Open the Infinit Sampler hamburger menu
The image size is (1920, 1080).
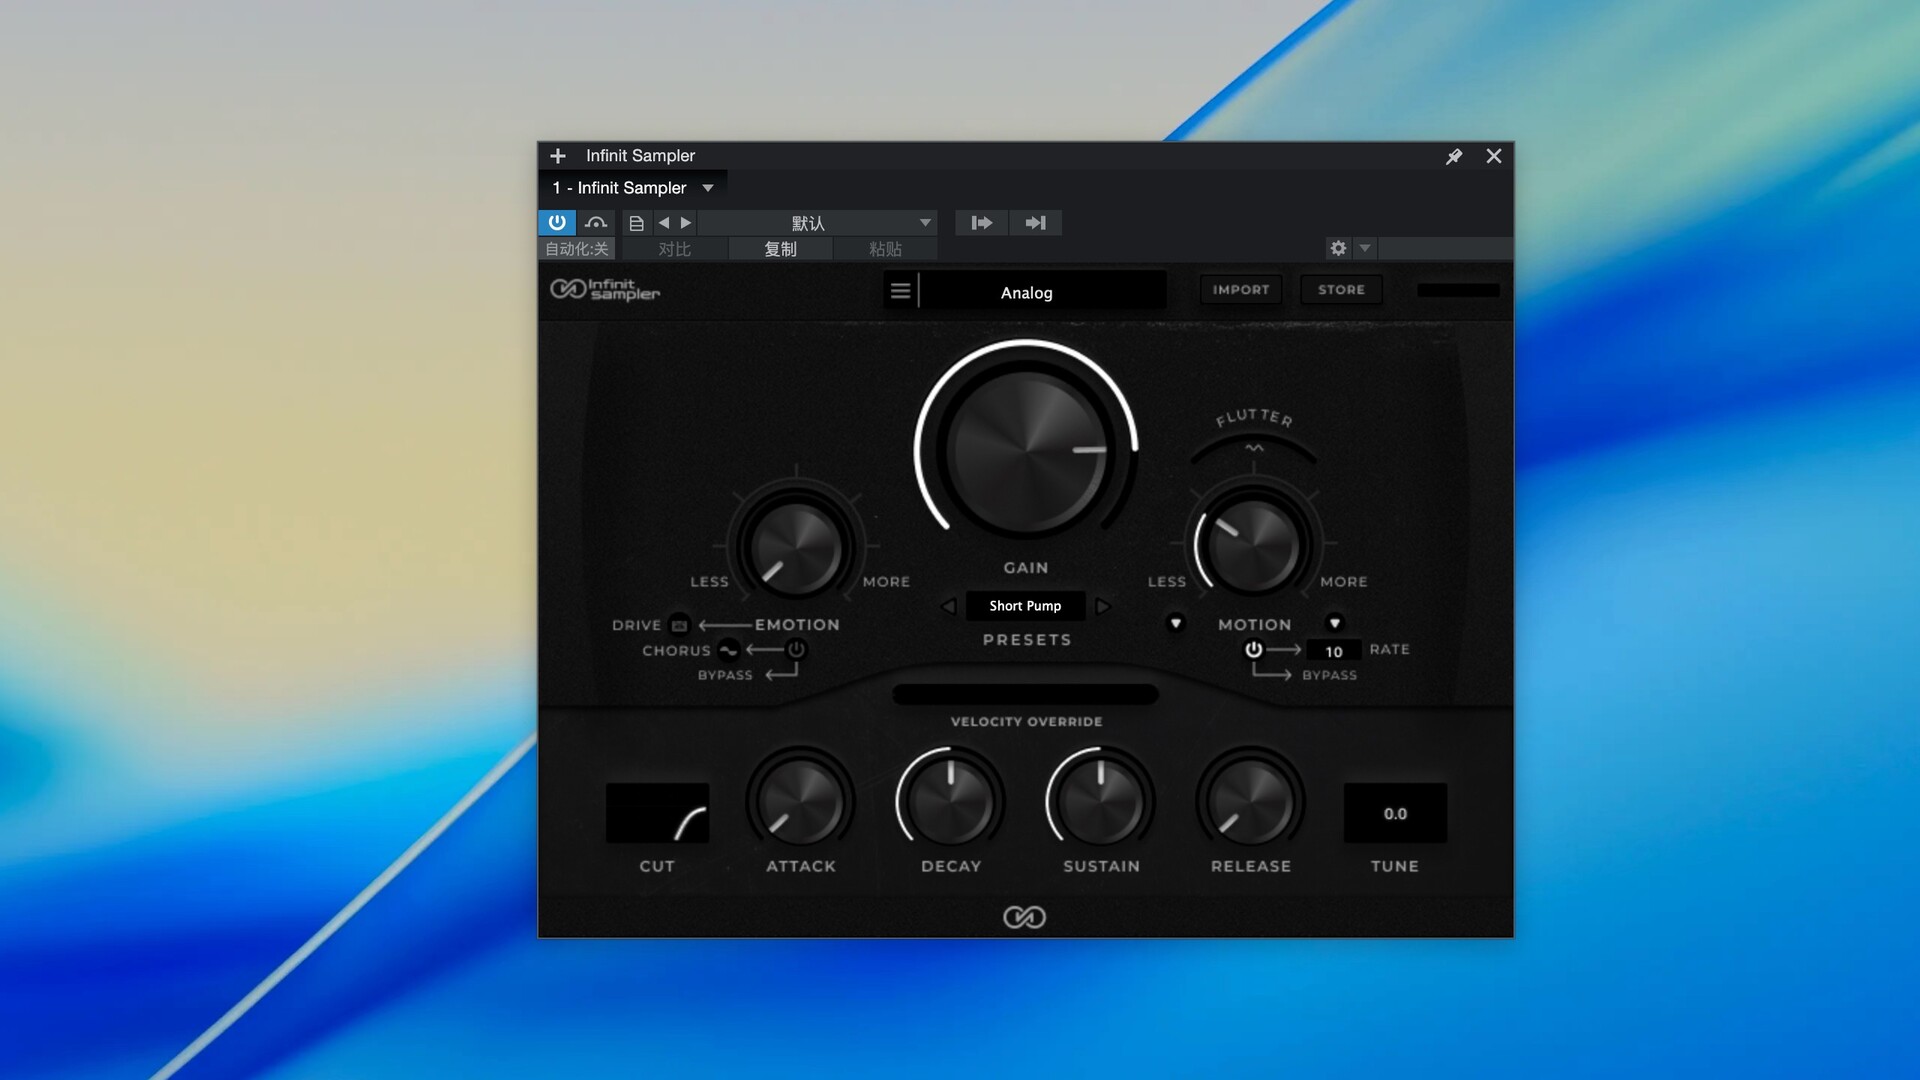[900, 290]
